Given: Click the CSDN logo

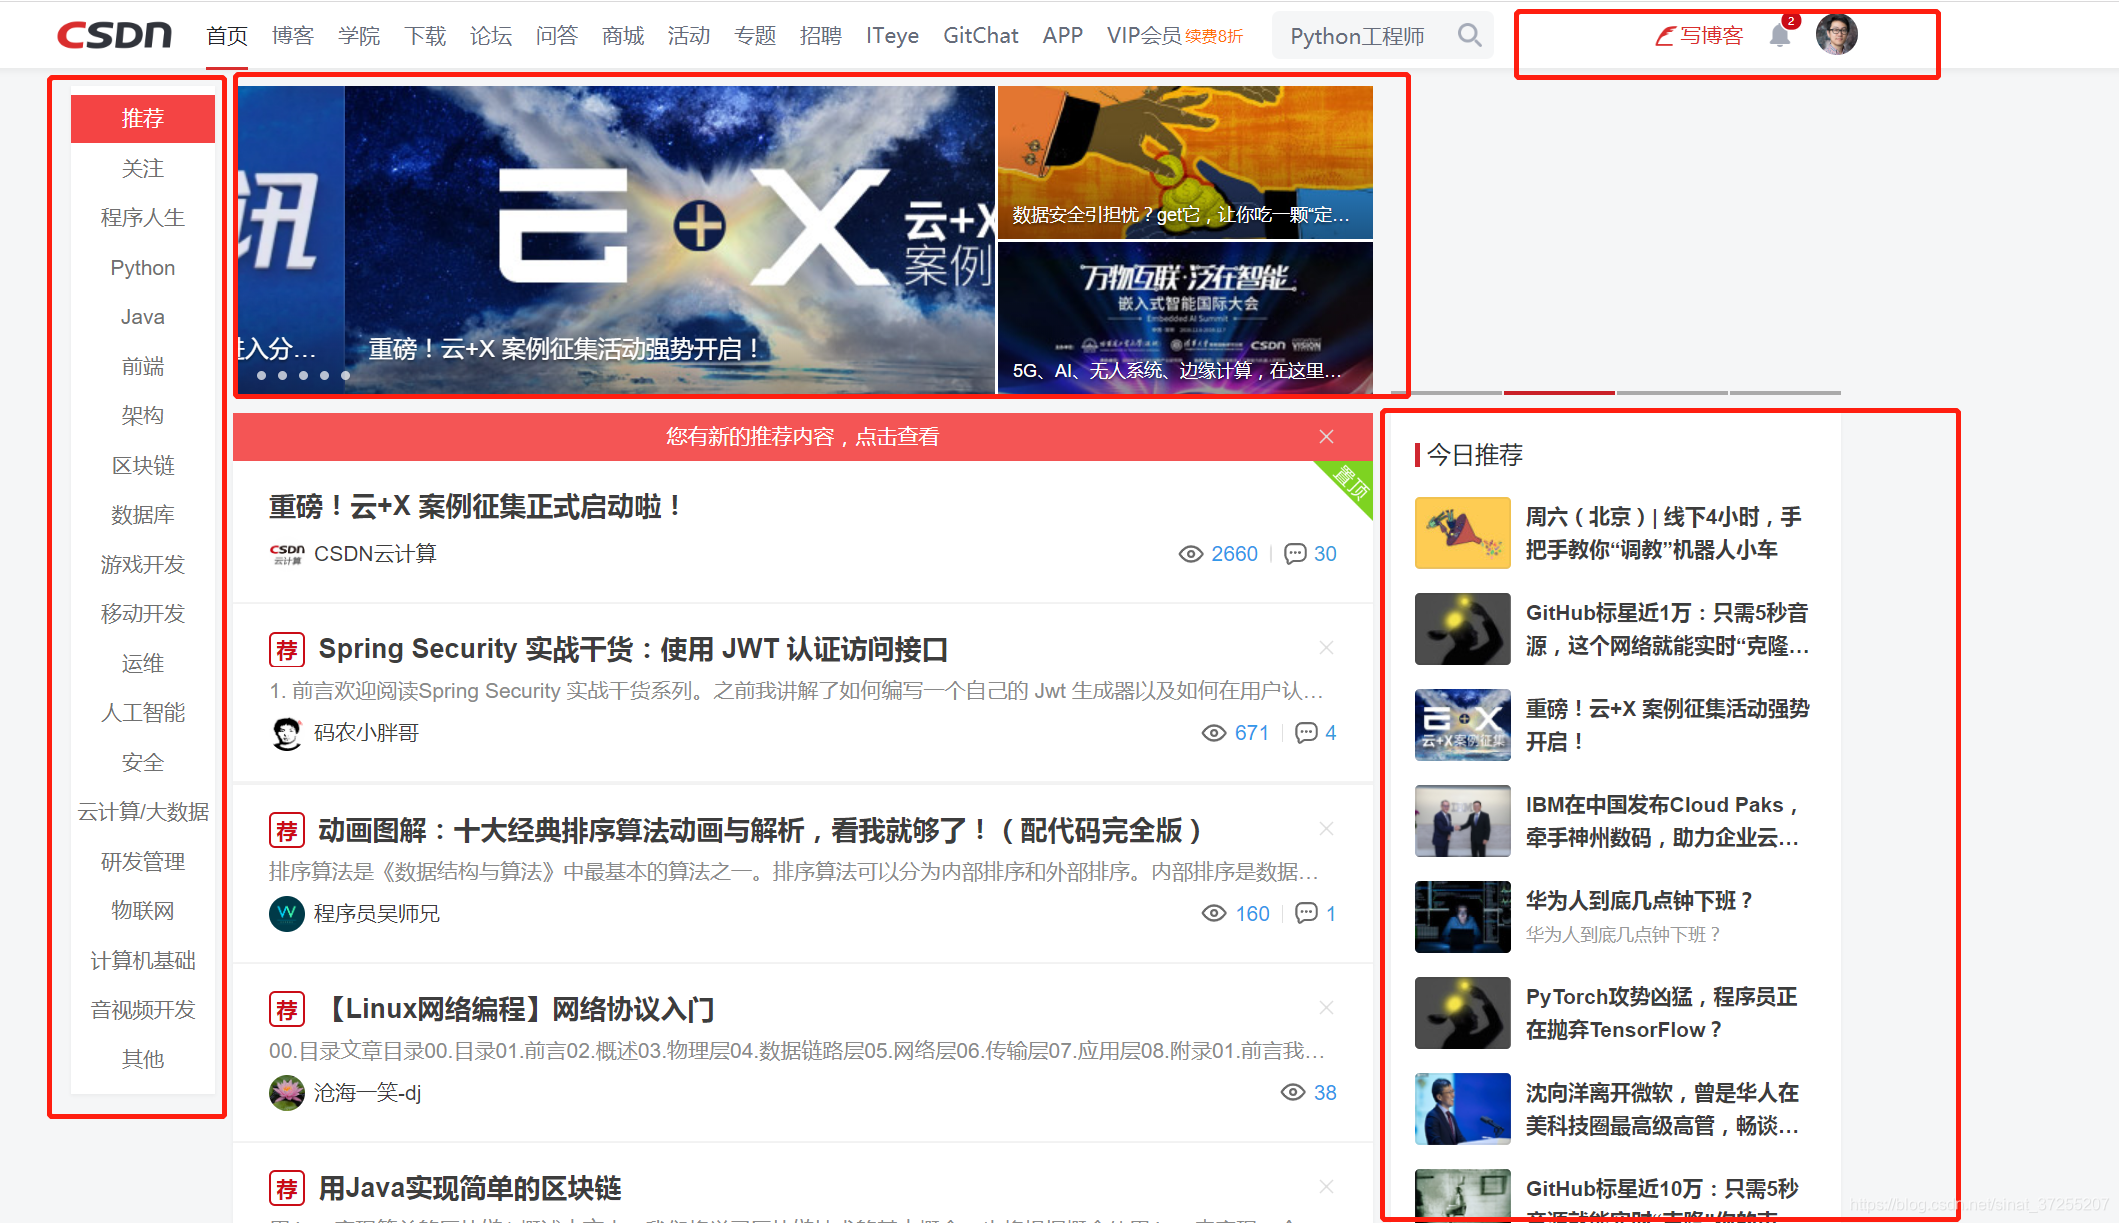Looking at the screenshot, I should coord(114,35).
